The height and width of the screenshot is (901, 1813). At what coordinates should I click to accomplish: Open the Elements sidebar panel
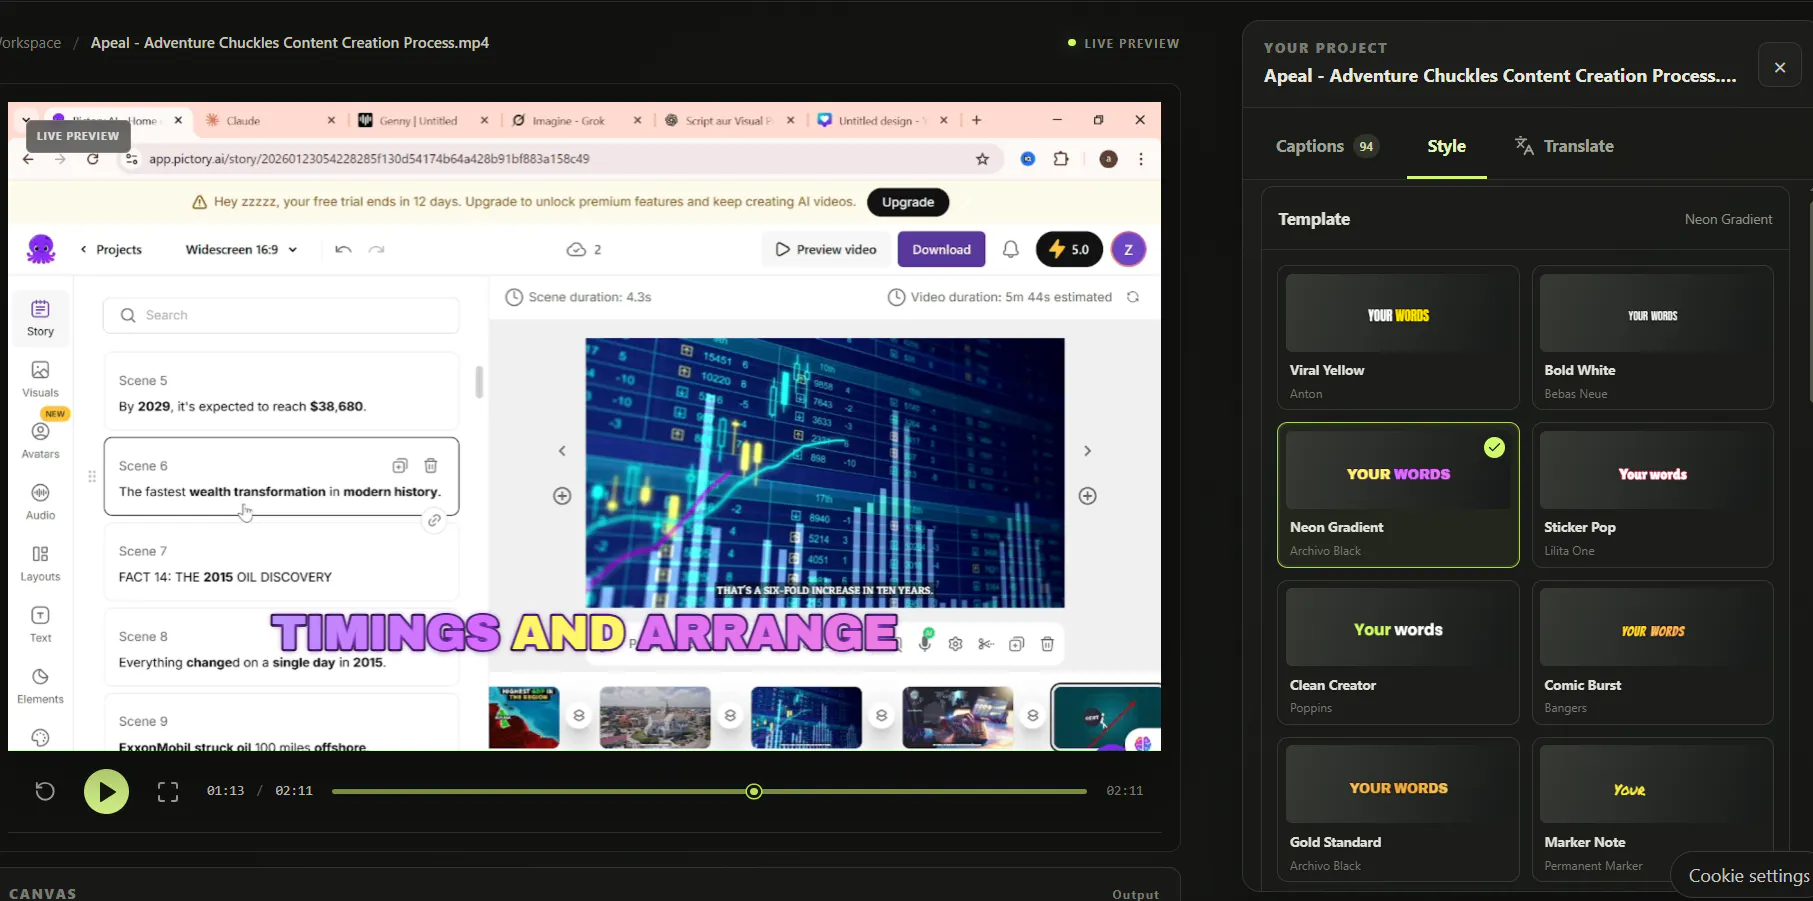pos(41,686)
